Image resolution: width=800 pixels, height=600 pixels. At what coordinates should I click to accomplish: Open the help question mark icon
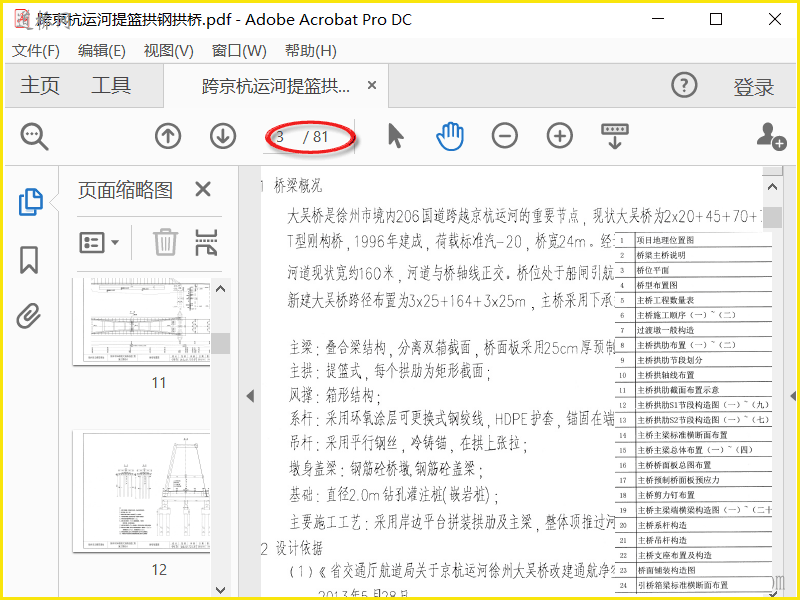pos(684,85)
